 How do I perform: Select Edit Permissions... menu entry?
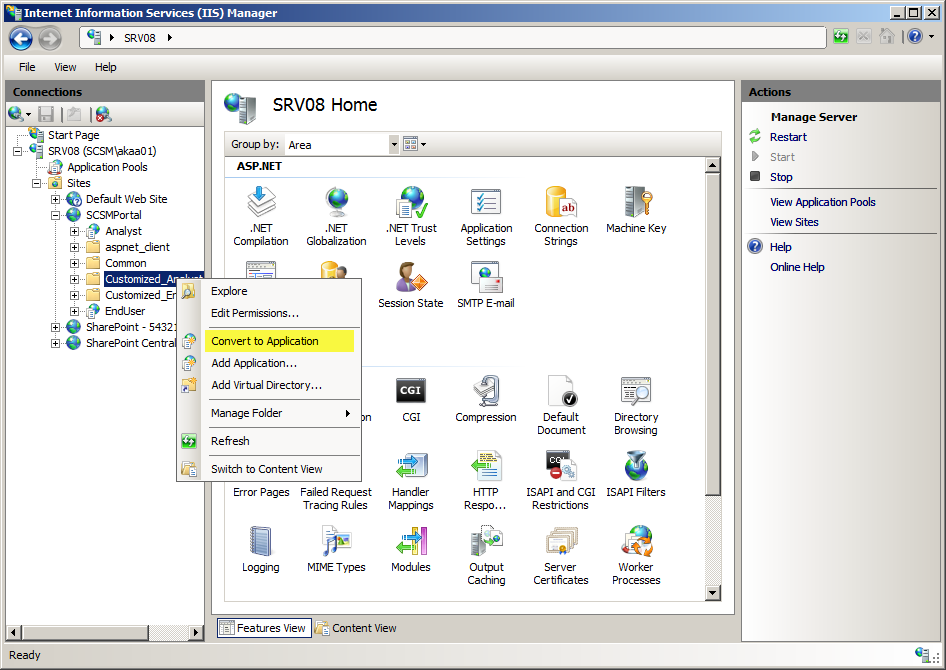click(x=269, y=313)
